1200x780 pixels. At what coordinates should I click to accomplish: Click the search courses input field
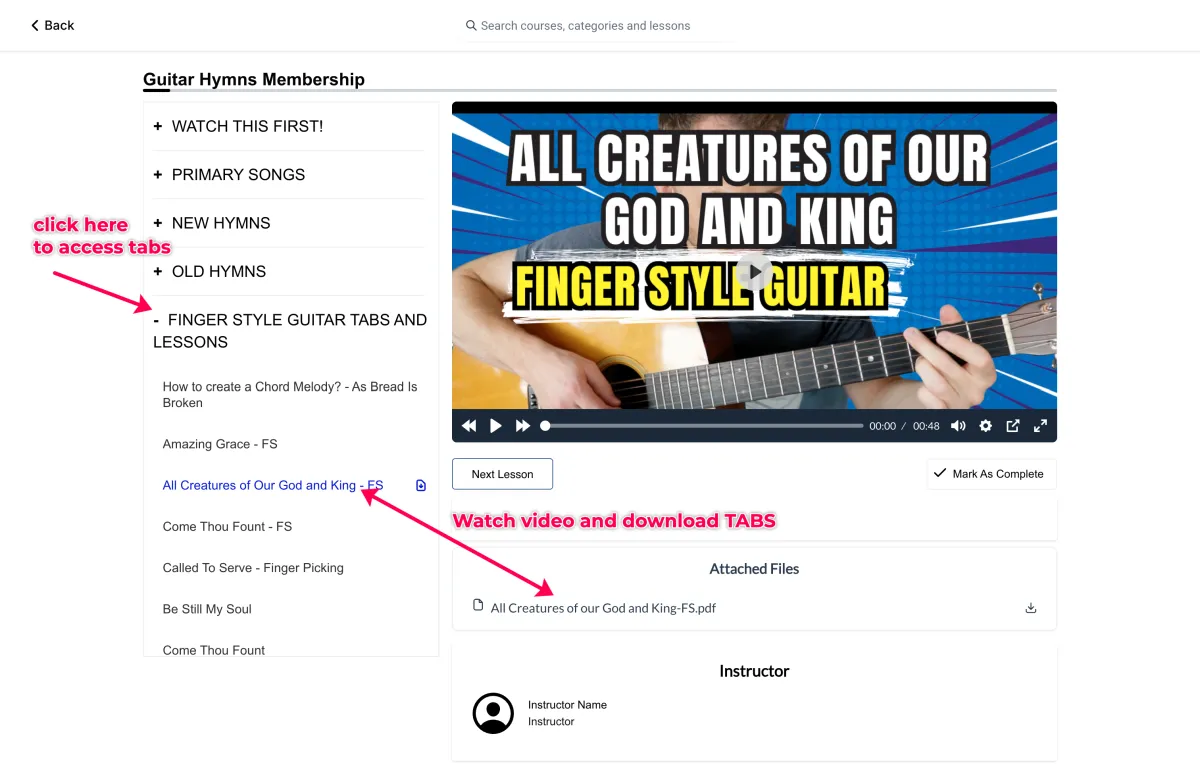[598, 26]
